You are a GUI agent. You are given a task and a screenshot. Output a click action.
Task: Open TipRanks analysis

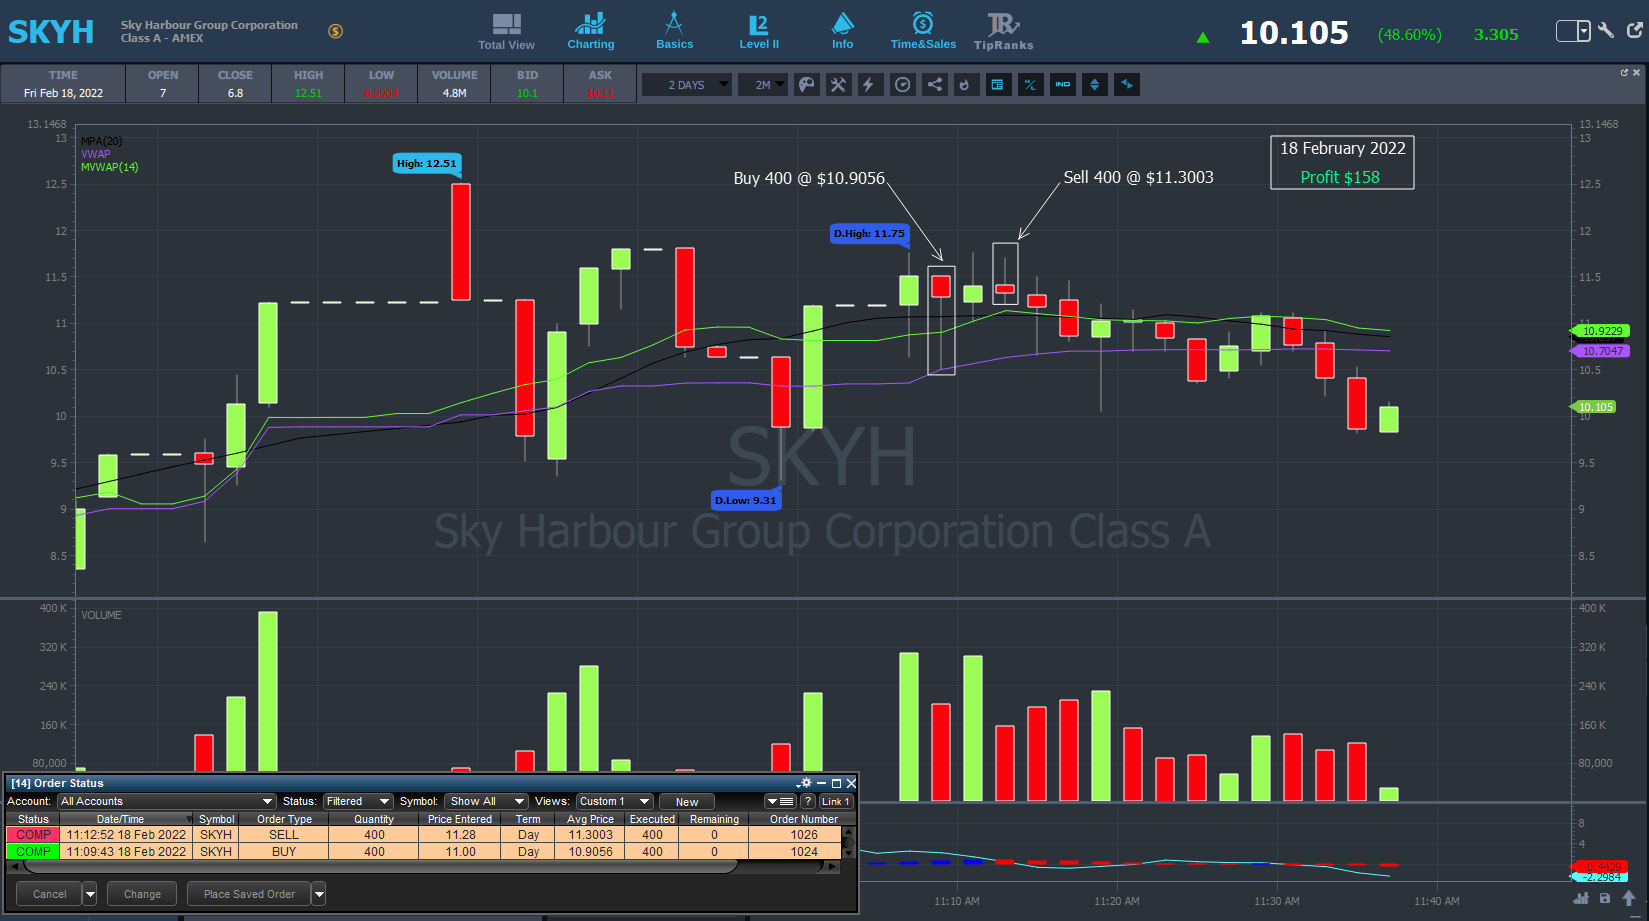click(1003, 31)
